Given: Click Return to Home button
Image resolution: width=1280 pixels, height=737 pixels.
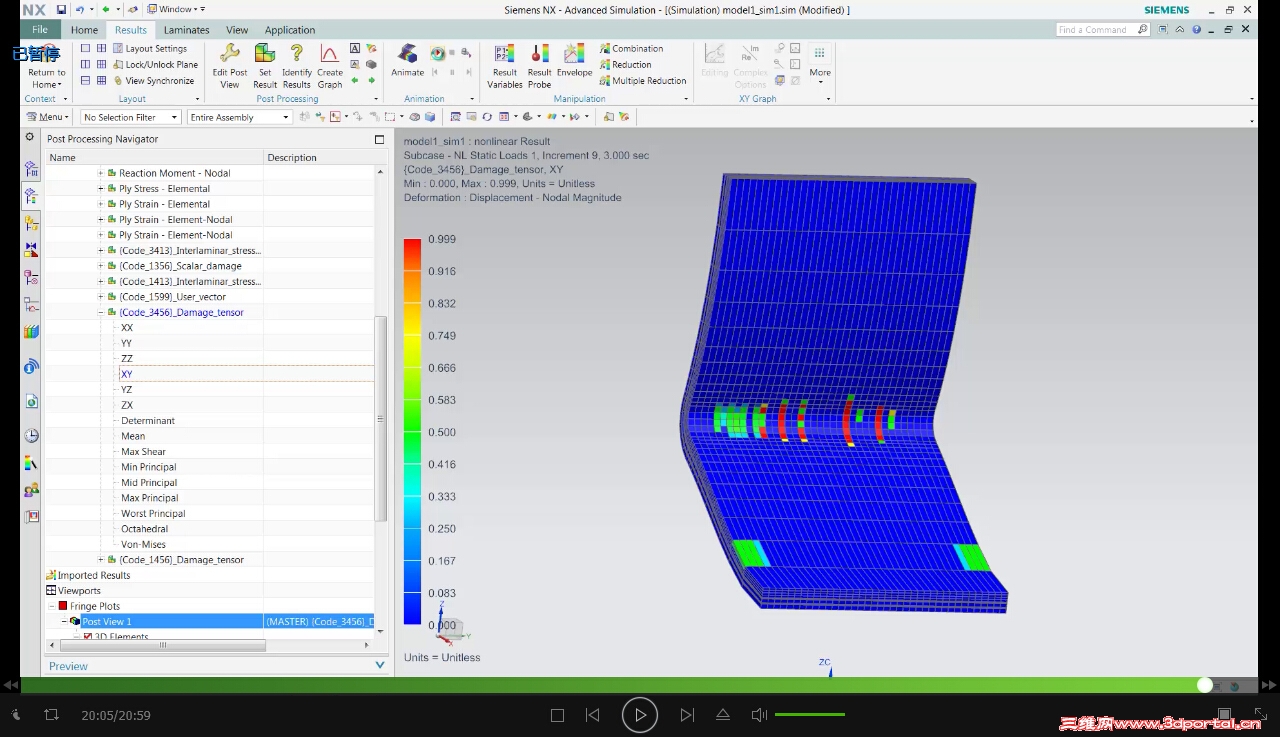Looking at the screenshot, I should [46, 65].
